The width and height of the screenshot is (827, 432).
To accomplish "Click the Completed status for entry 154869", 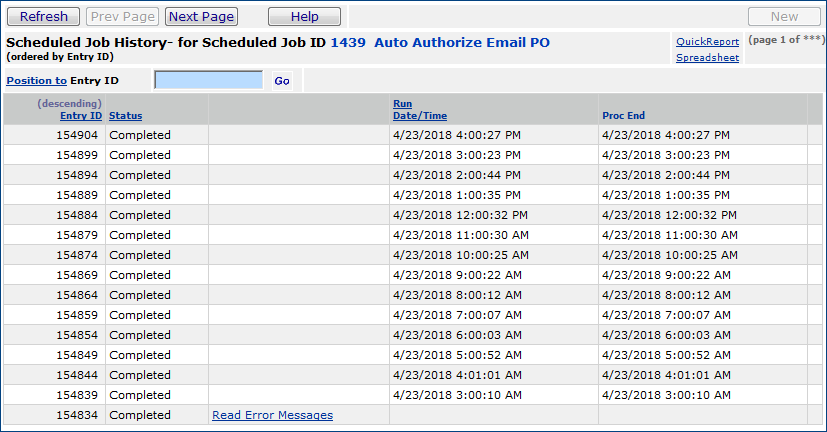I will (x=140, y=275).
